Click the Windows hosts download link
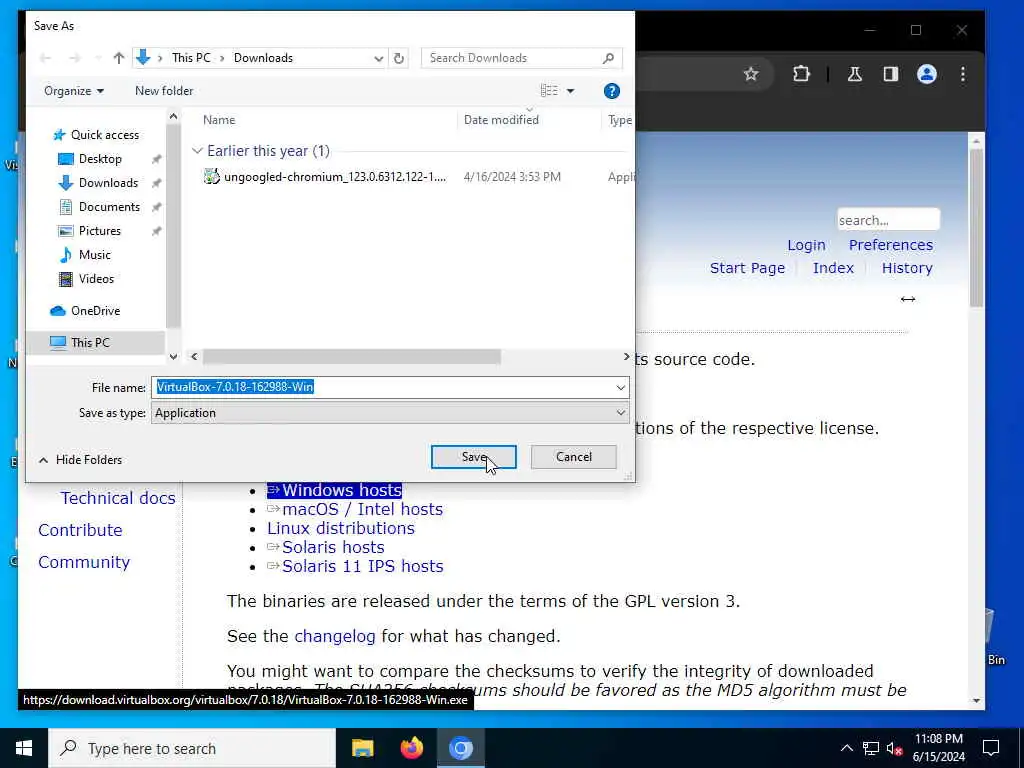The image size is (1024, 768). [x=334, y=490]
